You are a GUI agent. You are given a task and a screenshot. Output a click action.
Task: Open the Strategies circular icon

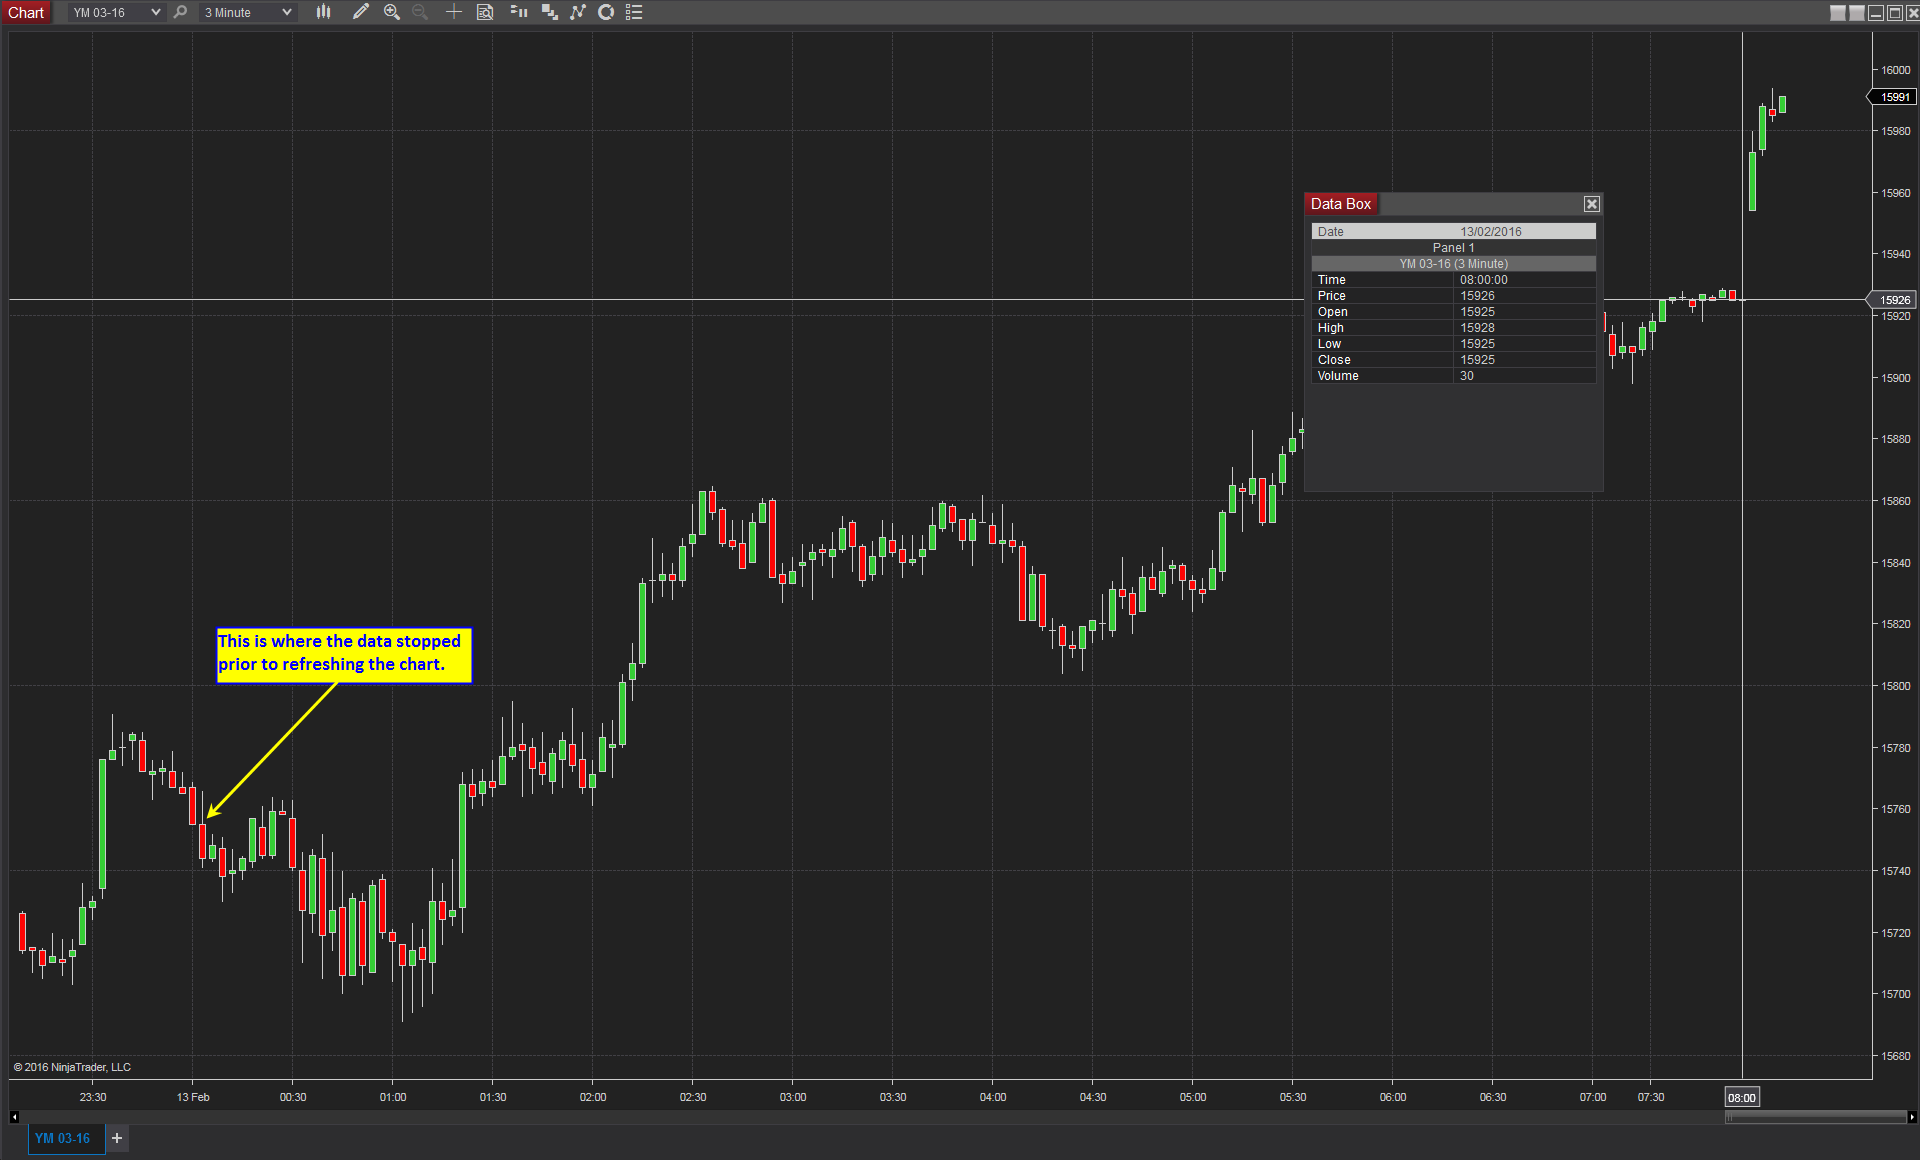(x=606, y=12)
